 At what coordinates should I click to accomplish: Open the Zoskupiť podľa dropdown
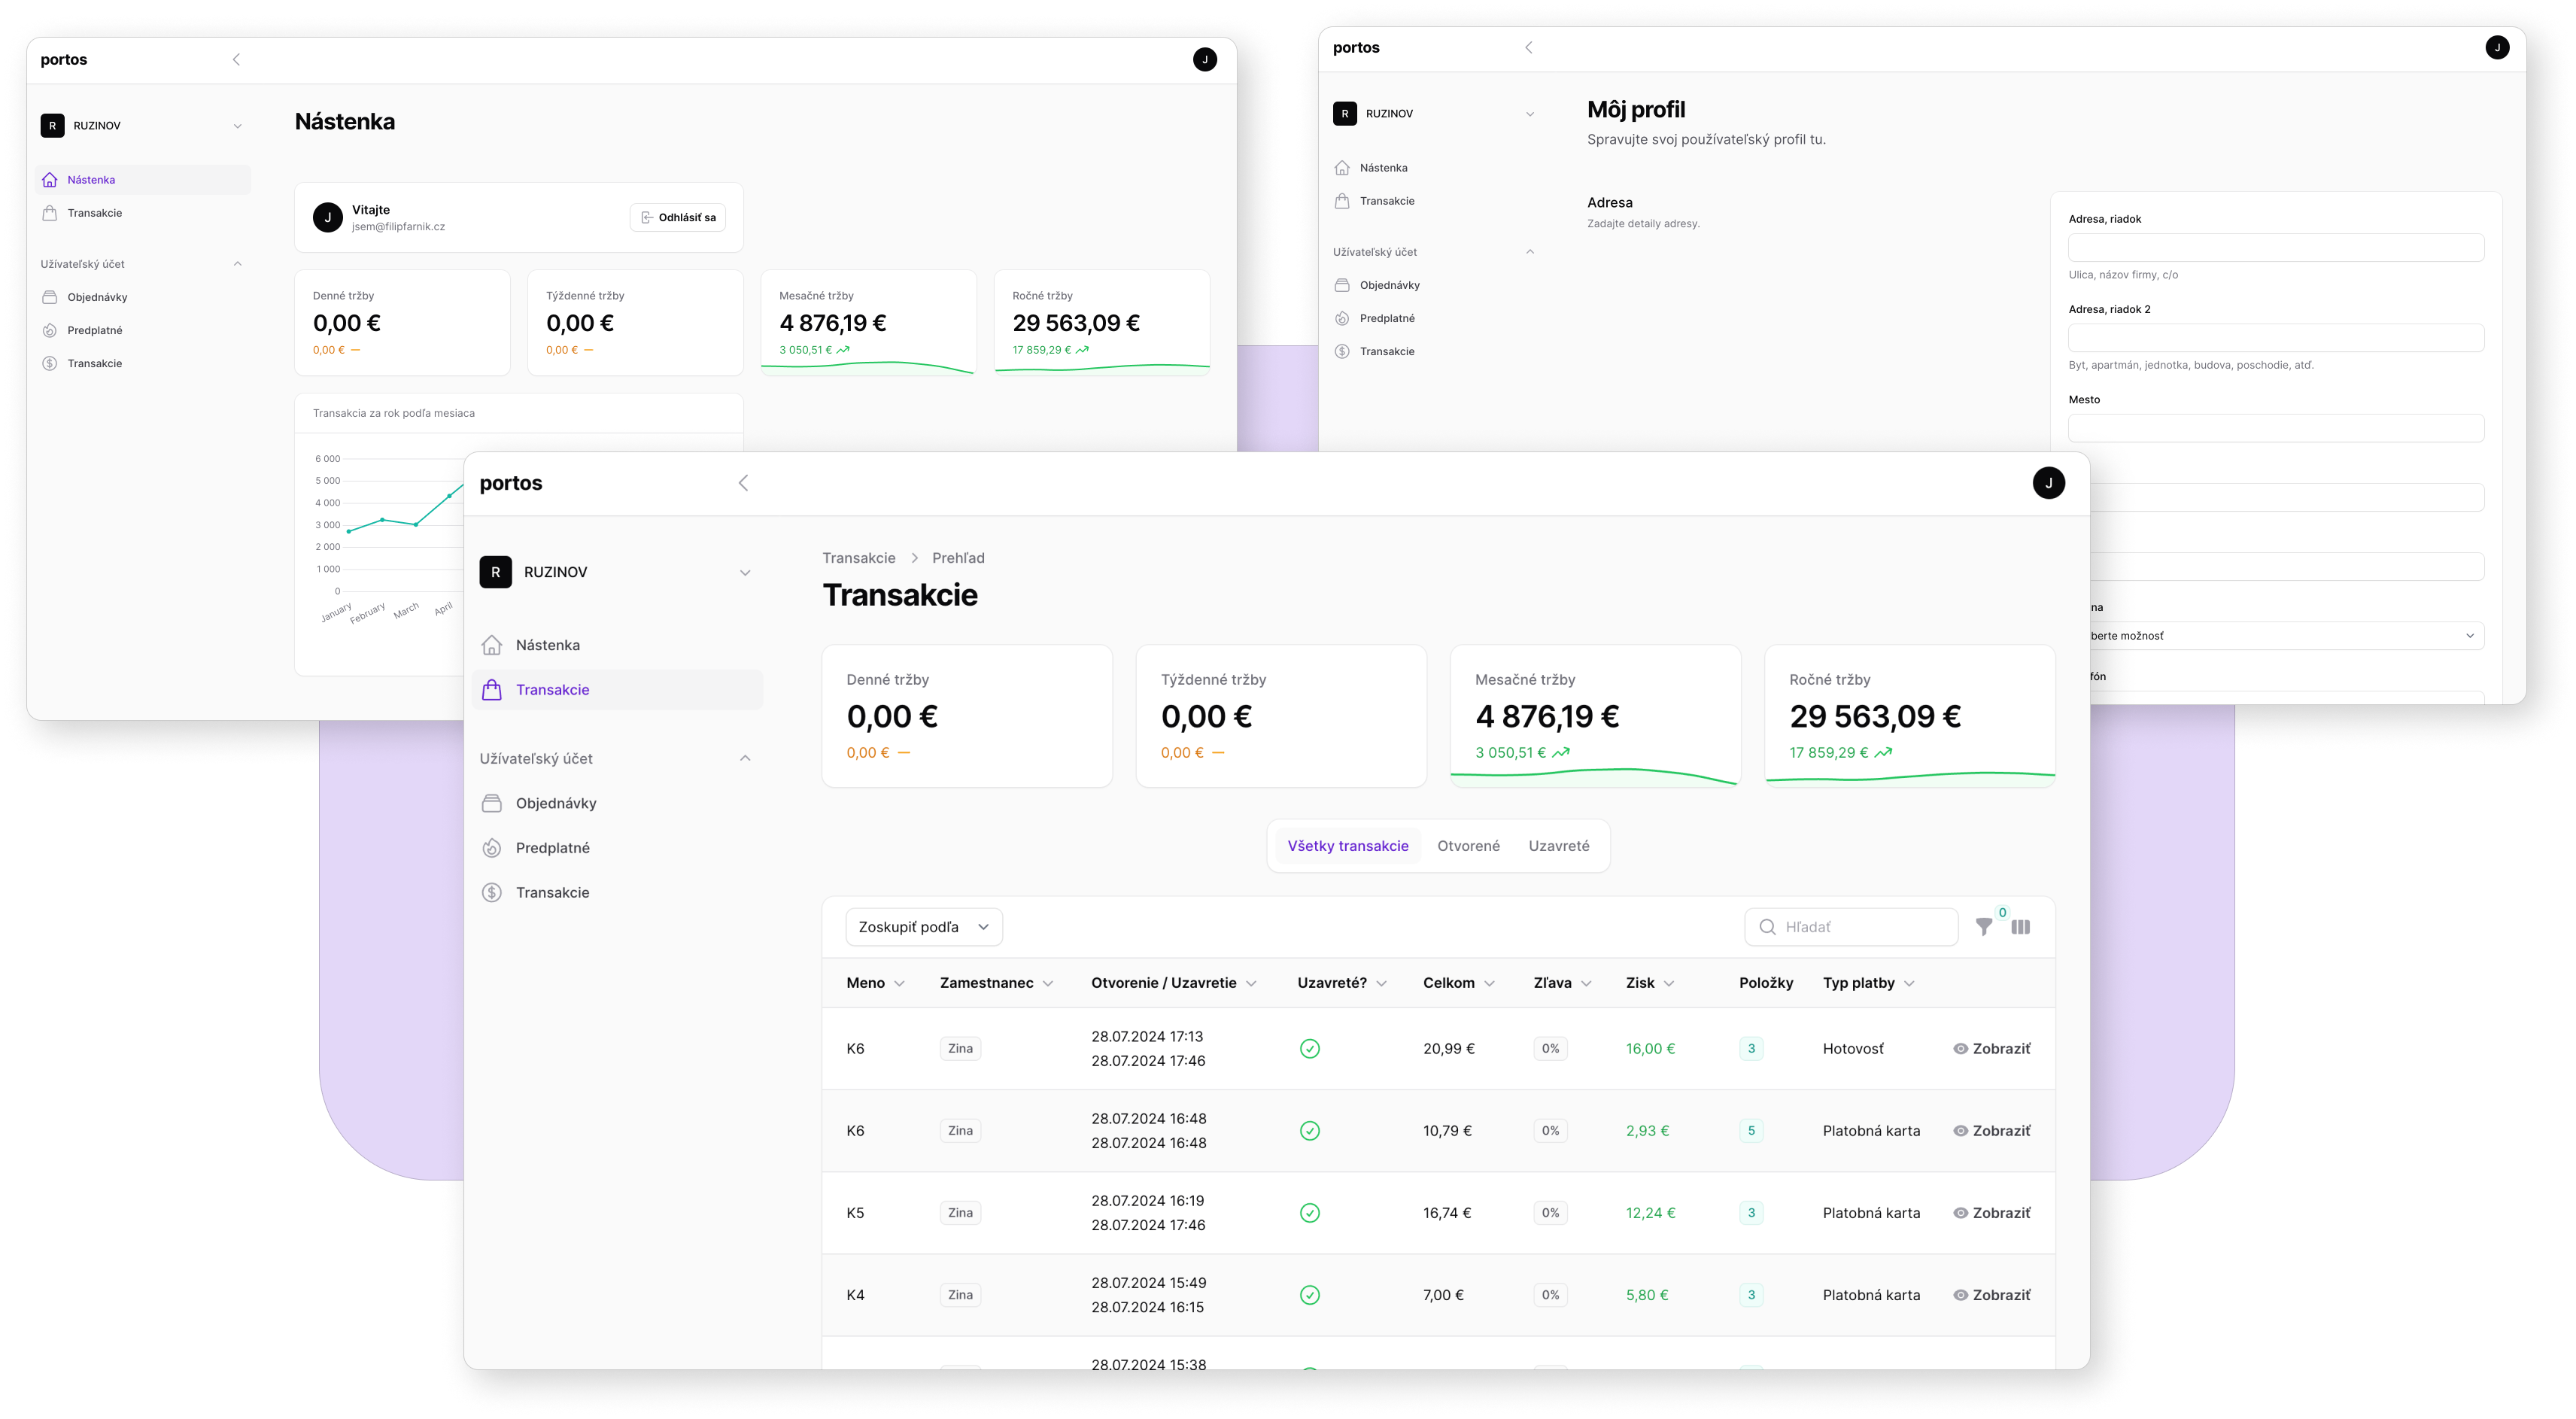pos(923,927)
